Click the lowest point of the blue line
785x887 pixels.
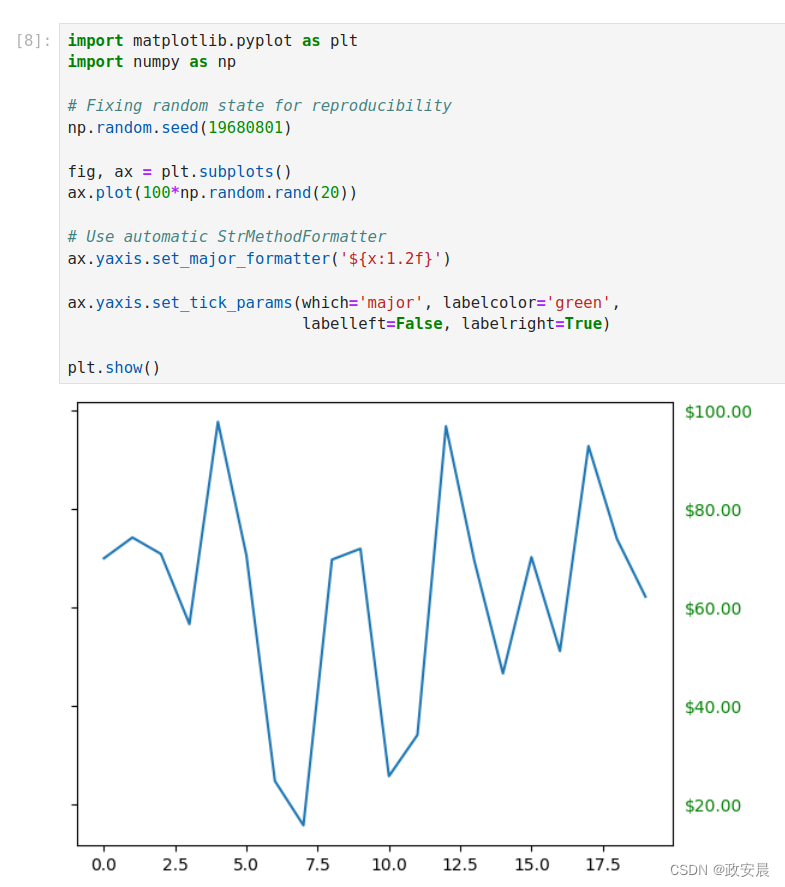click(303, 825)
